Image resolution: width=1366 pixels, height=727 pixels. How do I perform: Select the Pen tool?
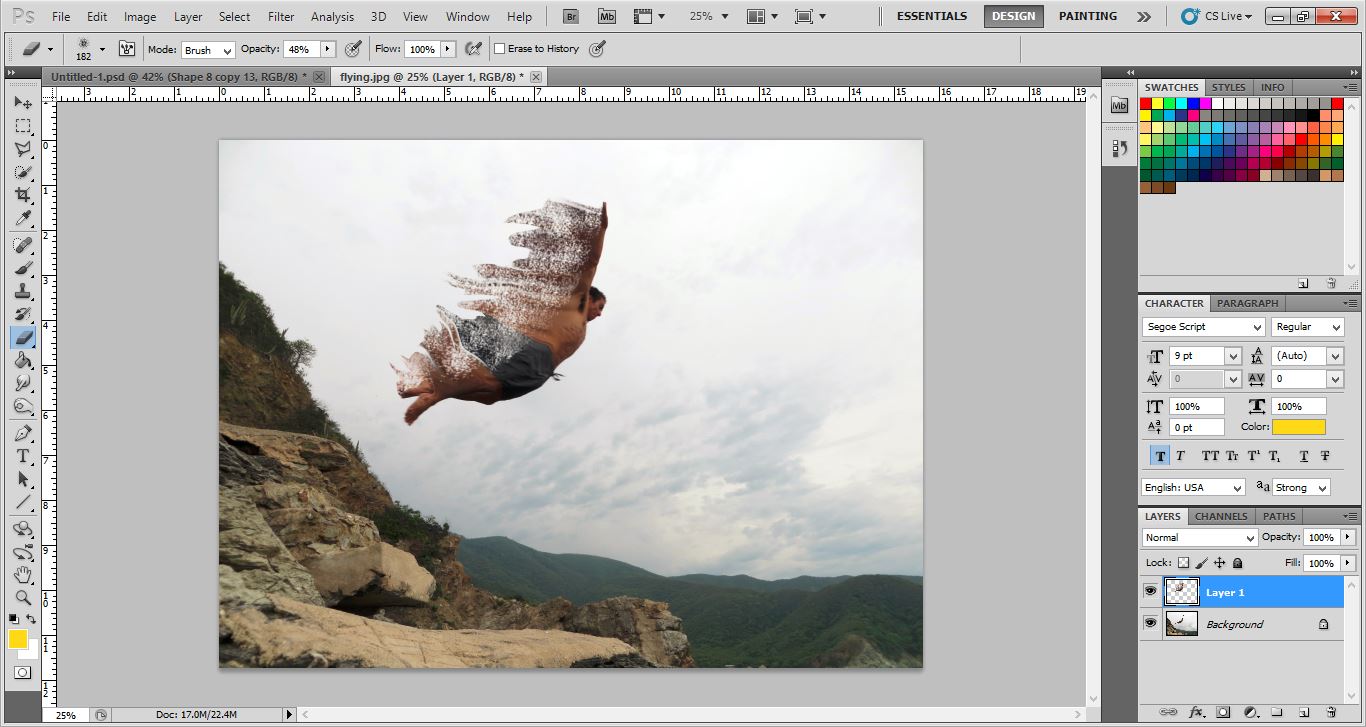click(x=23, y=433)
